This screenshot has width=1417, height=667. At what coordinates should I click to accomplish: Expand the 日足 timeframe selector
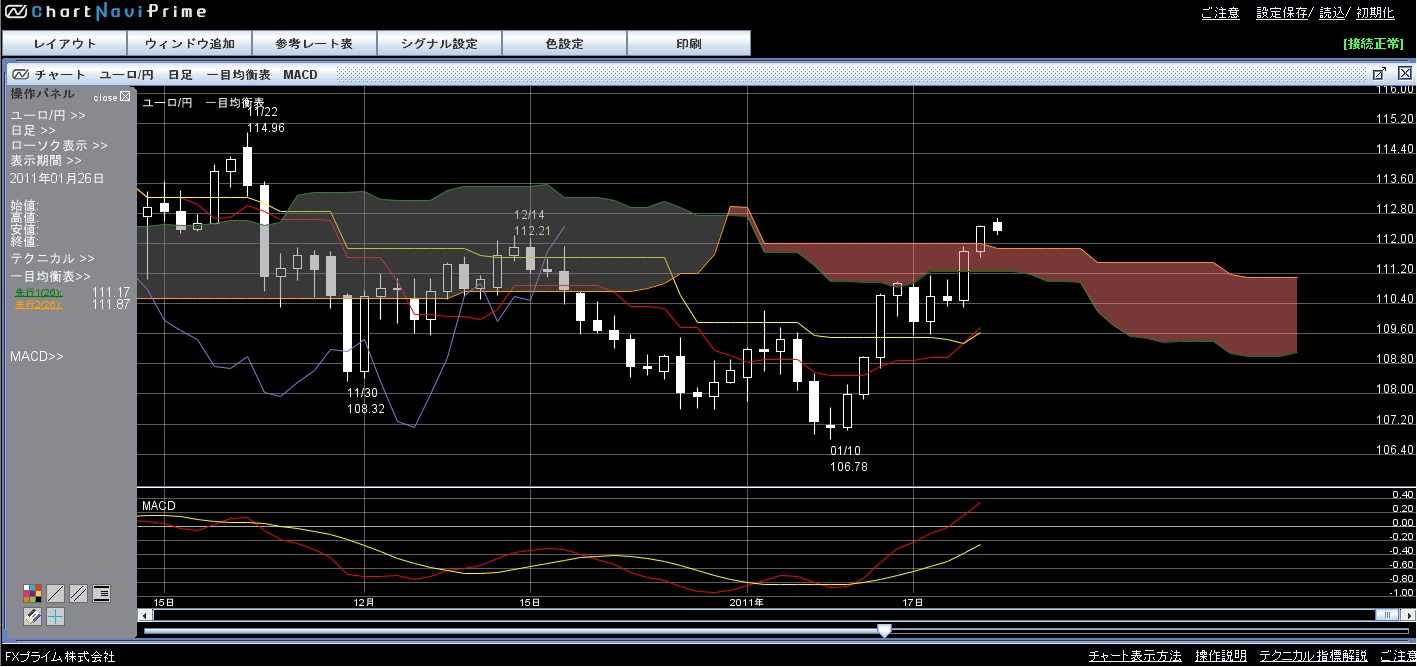33,131
